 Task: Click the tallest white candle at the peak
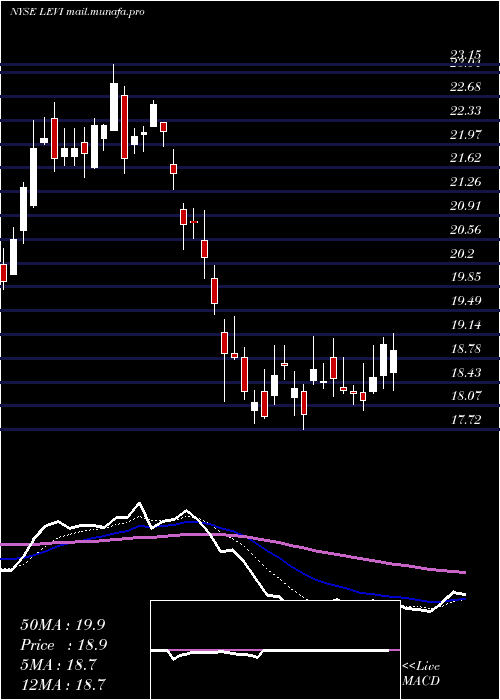click(x=114, y=107)
